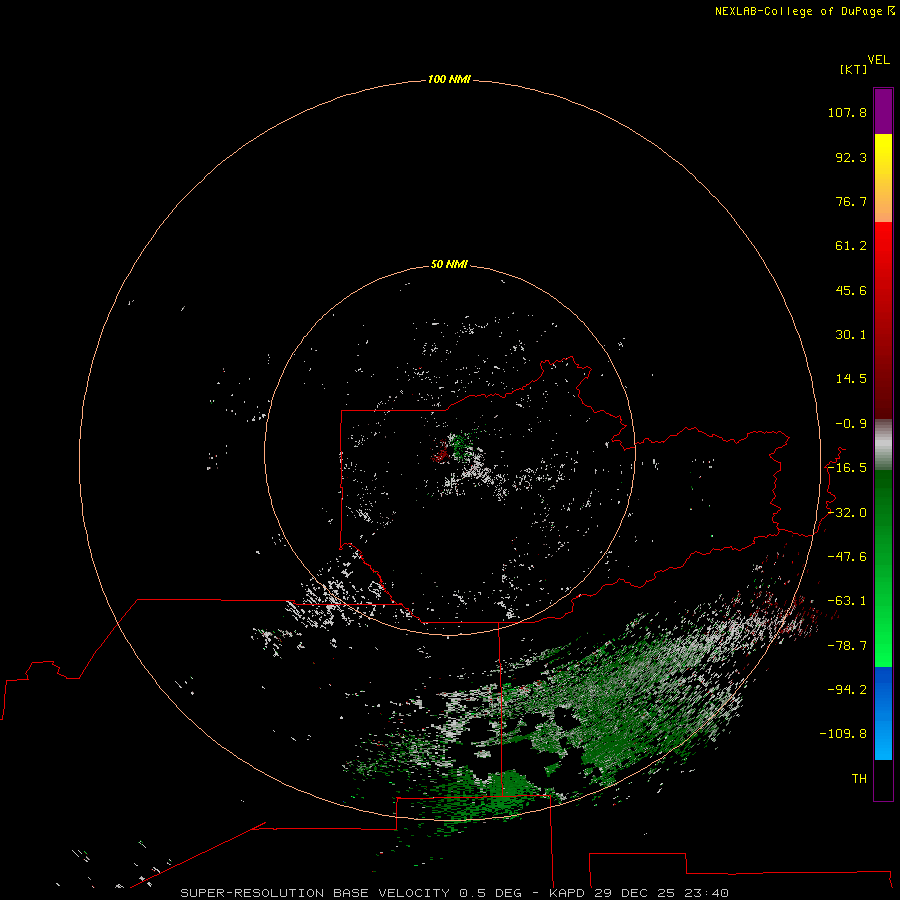The height and width of the screenshot is (900, 900).
Task: Click the gray segment of the color bar
Action: 883,445
